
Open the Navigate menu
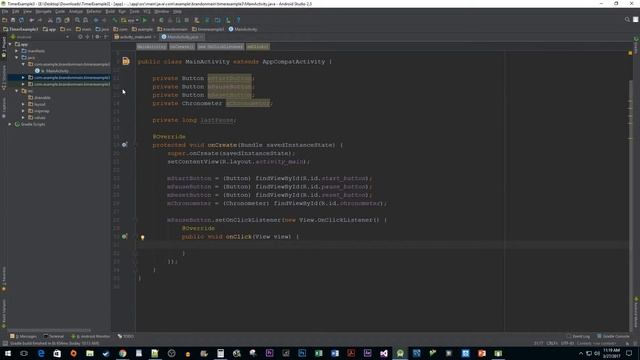(x=43, y=11)
